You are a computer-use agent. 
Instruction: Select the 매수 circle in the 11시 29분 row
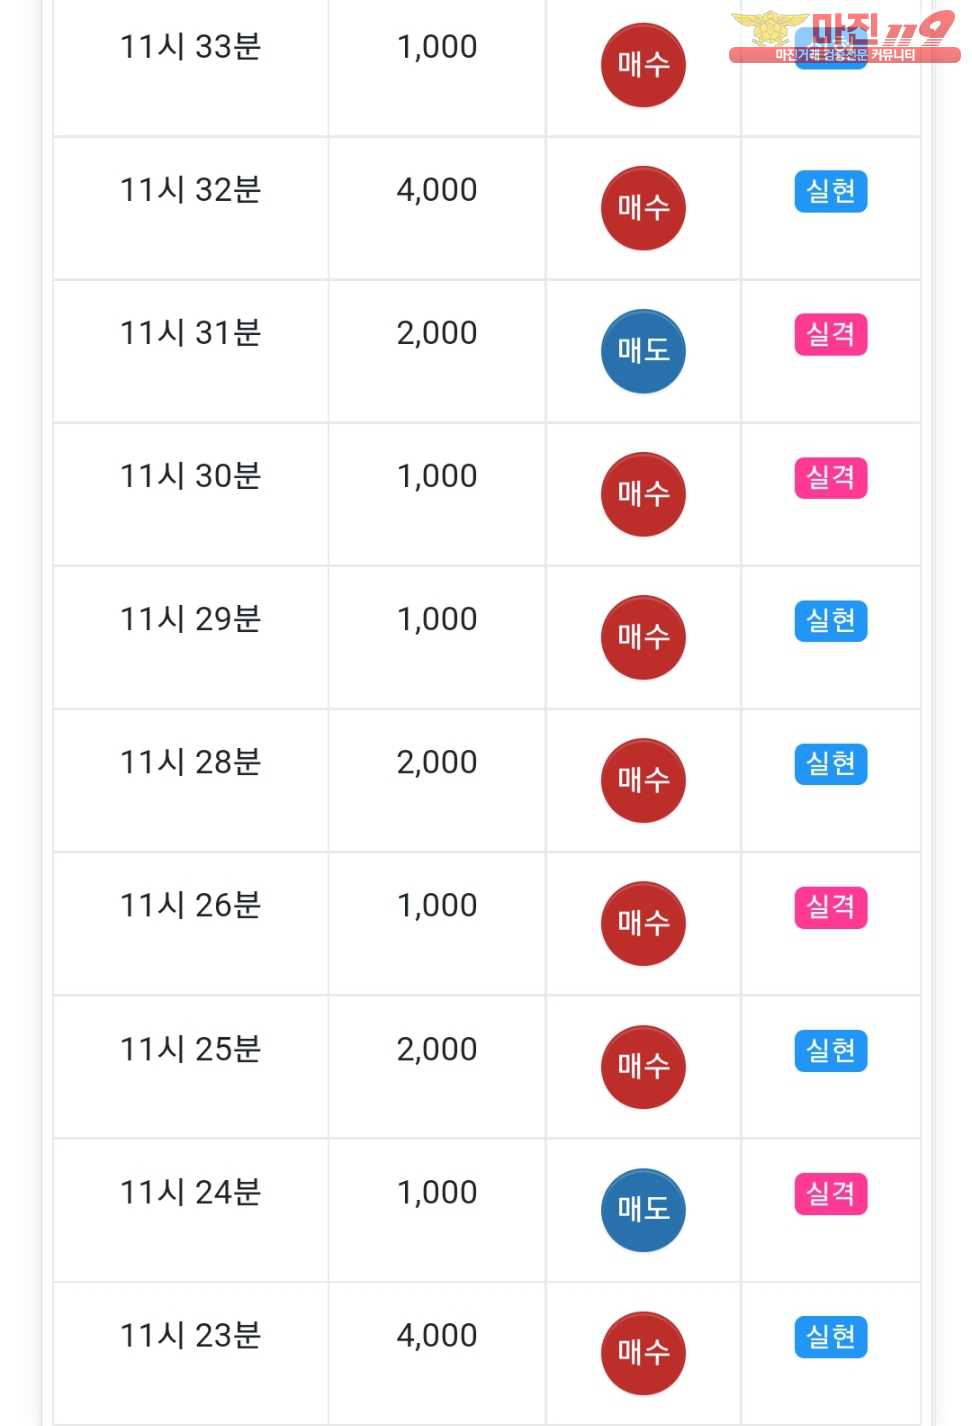[x=643, y=637]
